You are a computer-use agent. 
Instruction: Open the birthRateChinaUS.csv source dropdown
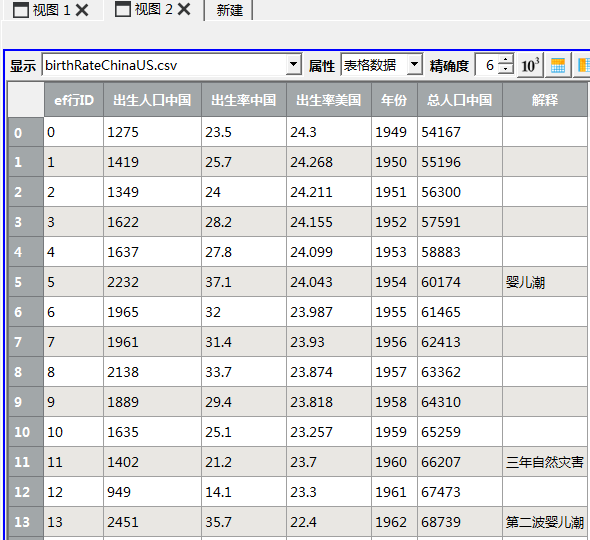coord(293,65)
